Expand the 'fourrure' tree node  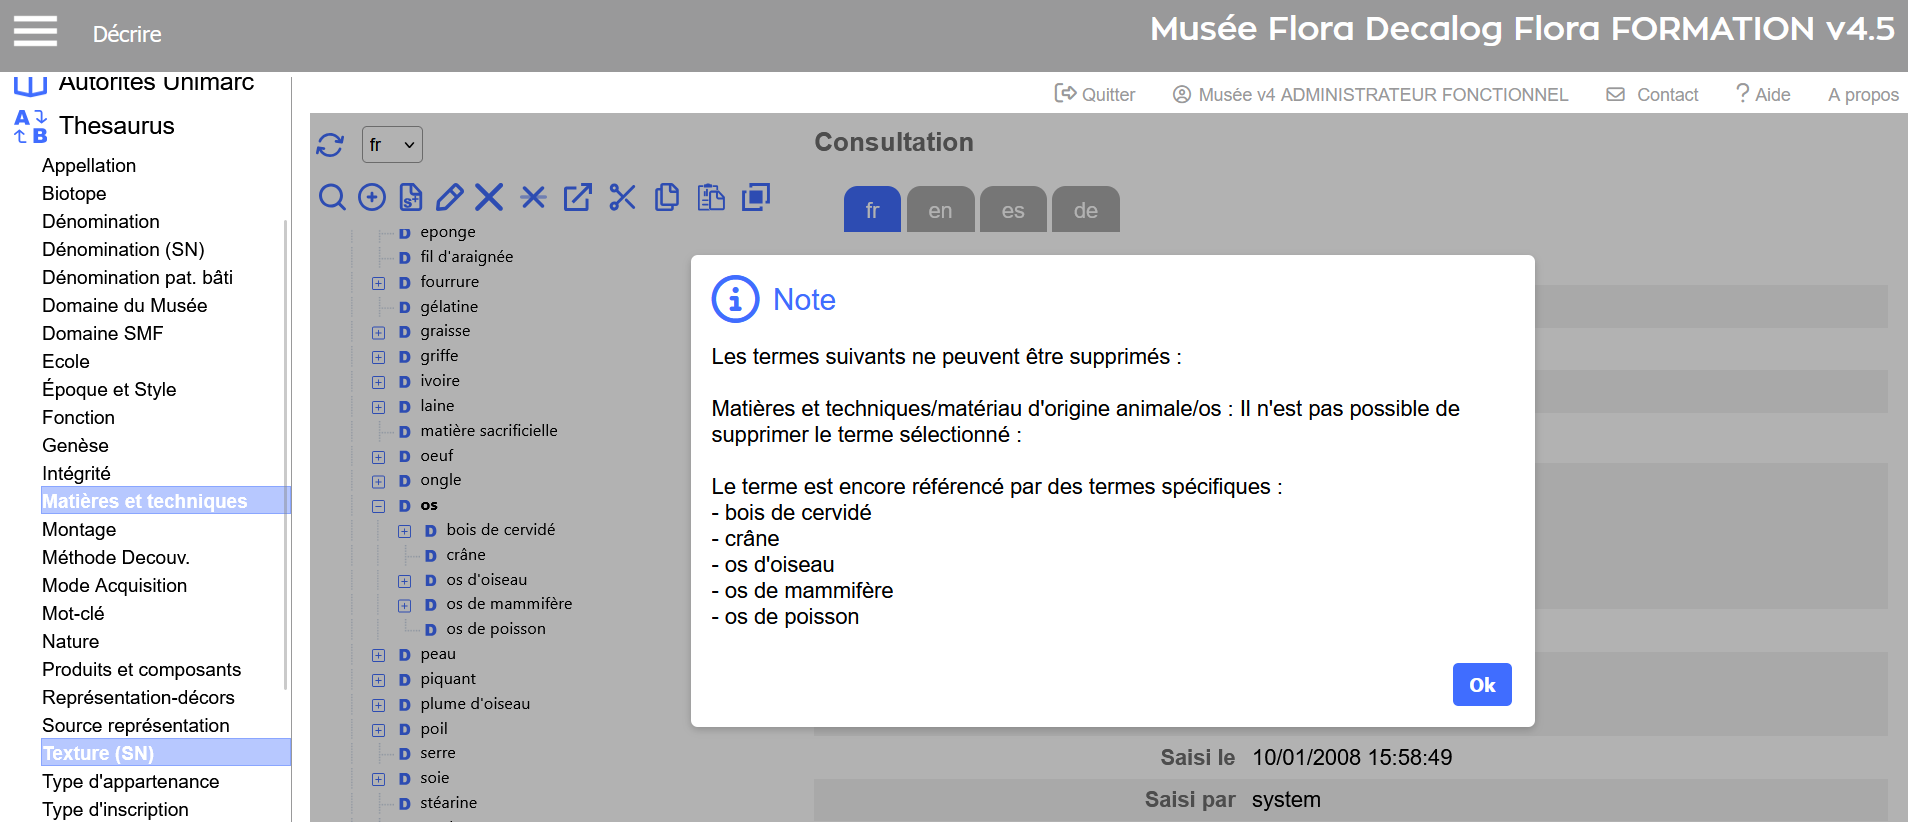[x=378, y=283]
